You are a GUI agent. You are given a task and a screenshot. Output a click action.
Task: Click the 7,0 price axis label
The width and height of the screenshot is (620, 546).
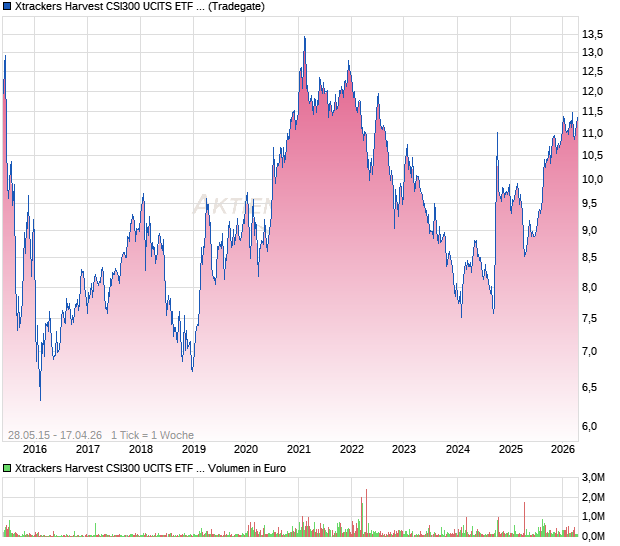(589, 351)
